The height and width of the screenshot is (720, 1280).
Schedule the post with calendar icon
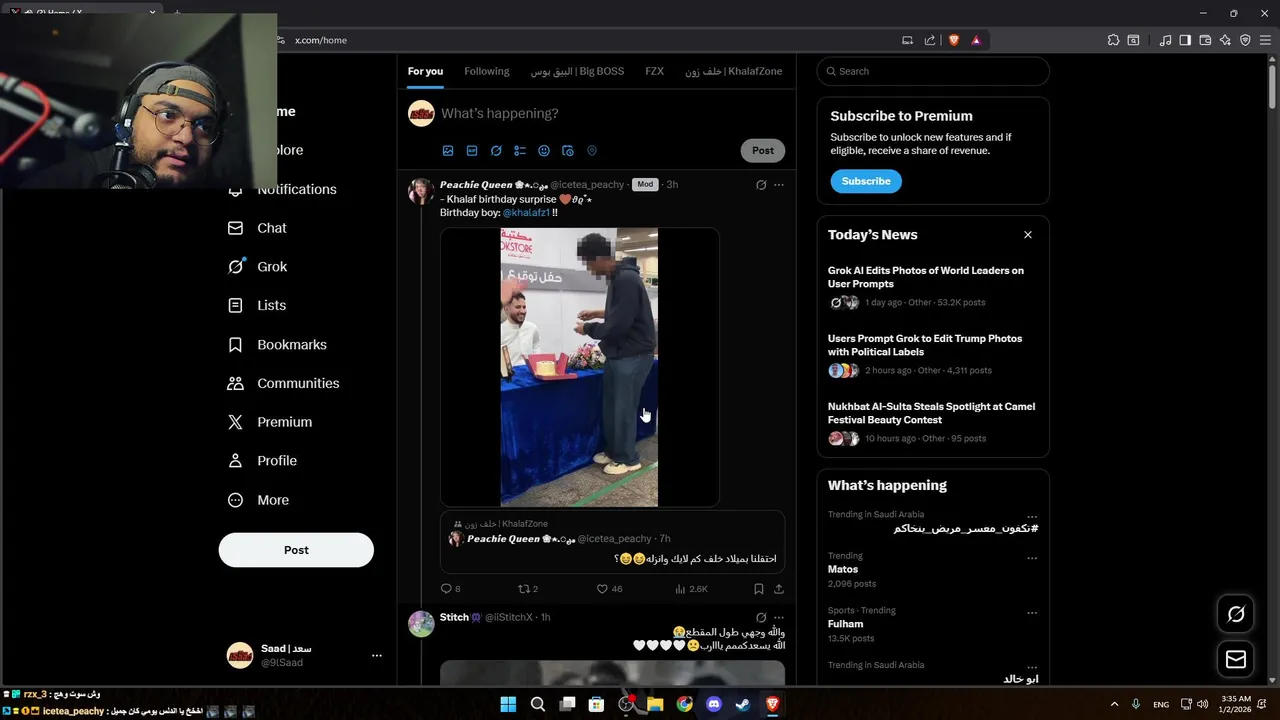coord(568,151)
